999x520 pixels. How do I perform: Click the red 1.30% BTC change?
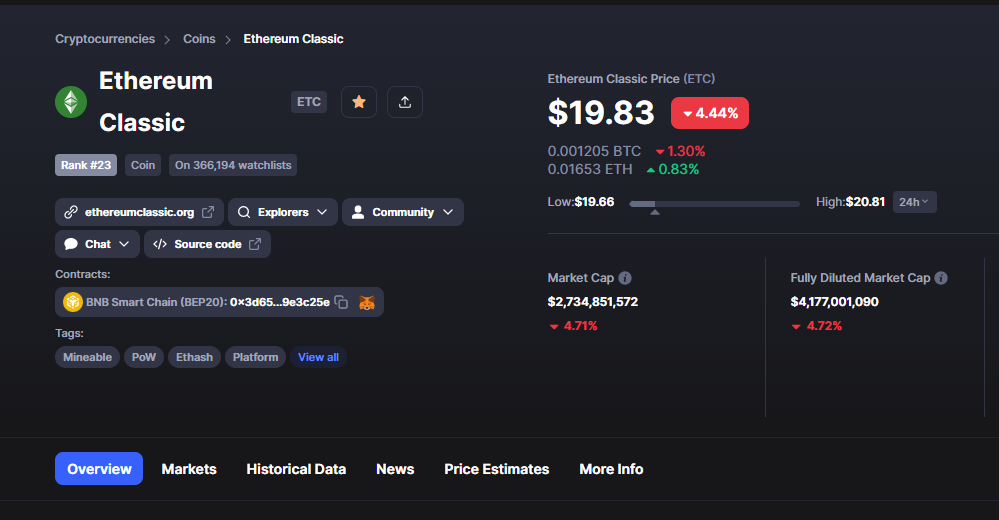[680, 151]
